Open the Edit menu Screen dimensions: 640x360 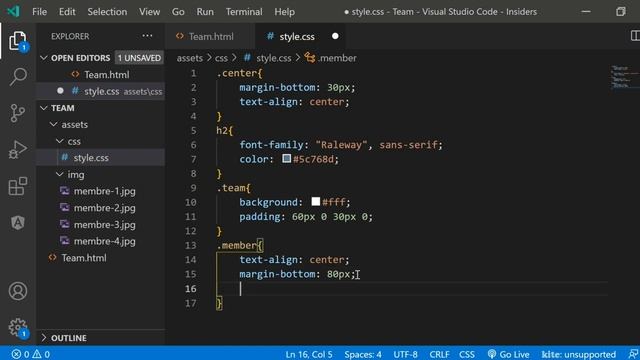[67, 12]
